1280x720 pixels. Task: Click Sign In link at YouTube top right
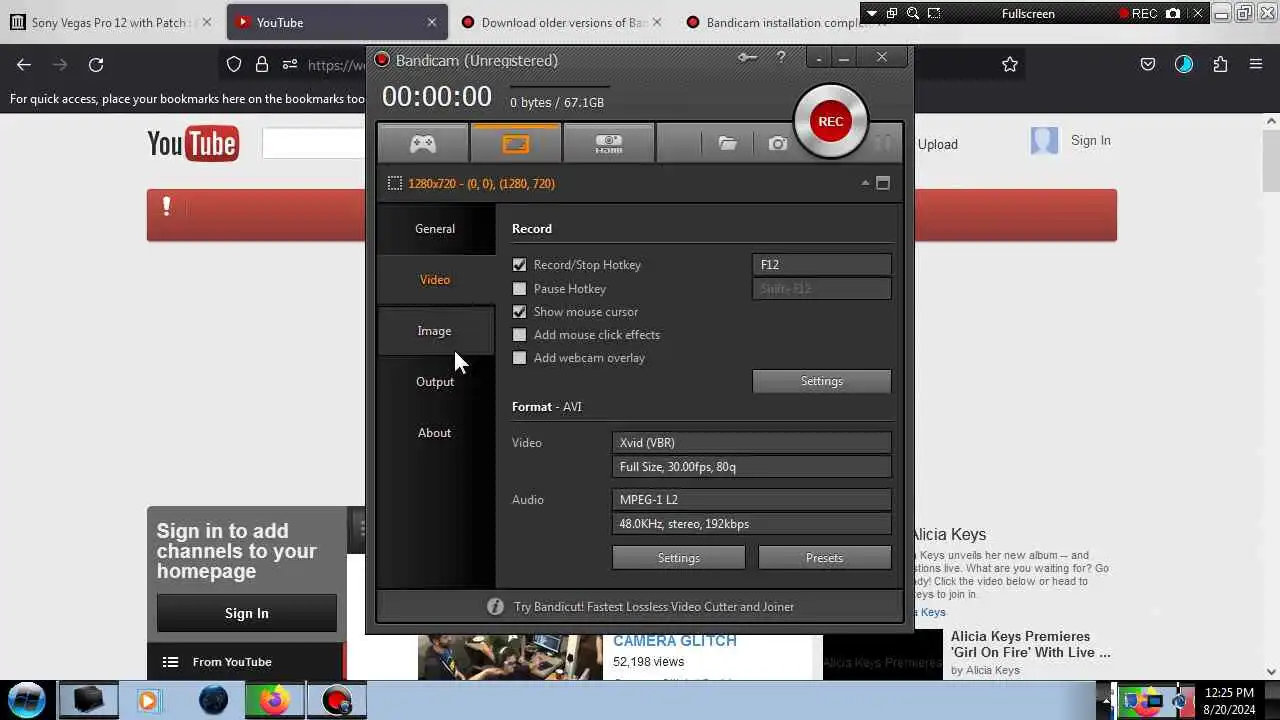pos(1090,140)
